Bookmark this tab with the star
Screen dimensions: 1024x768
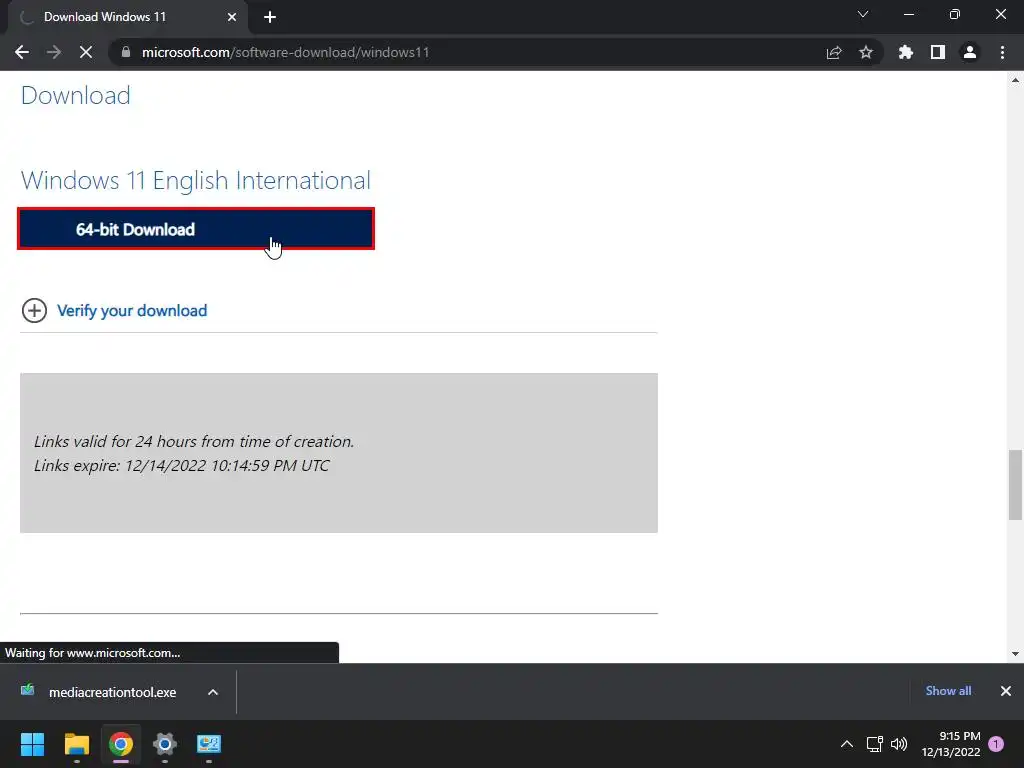click(x=866, y=52)
